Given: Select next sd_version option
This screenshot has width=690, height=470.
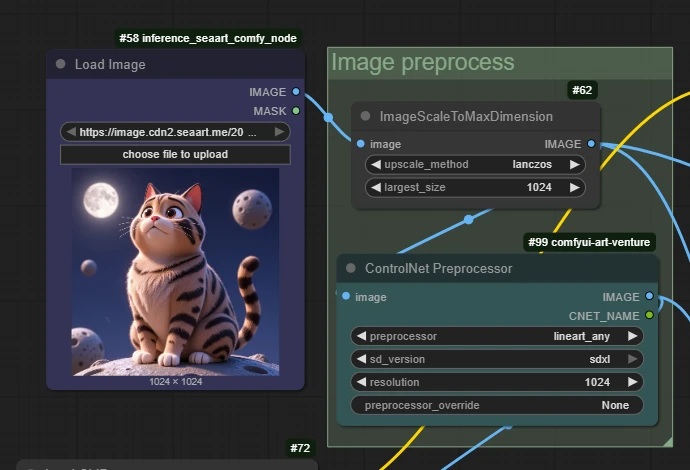Looking at the screenshot, I should [x=633, y=359].
